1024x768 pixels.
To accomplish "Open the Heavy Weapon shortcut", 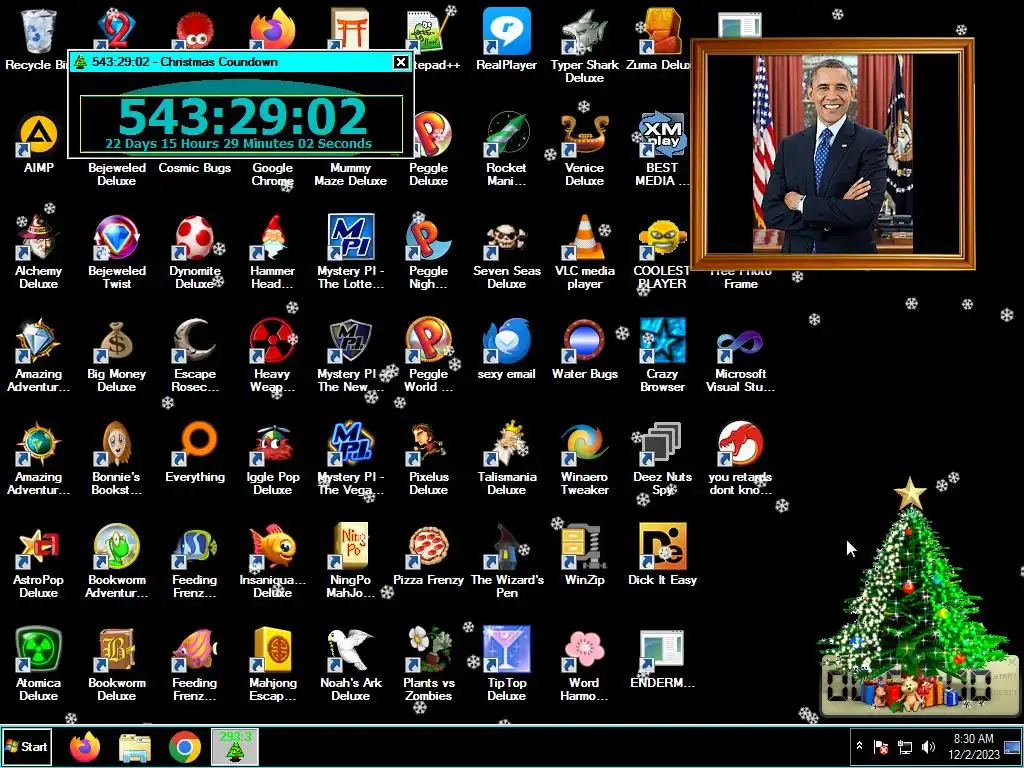I will pos(272,355).
